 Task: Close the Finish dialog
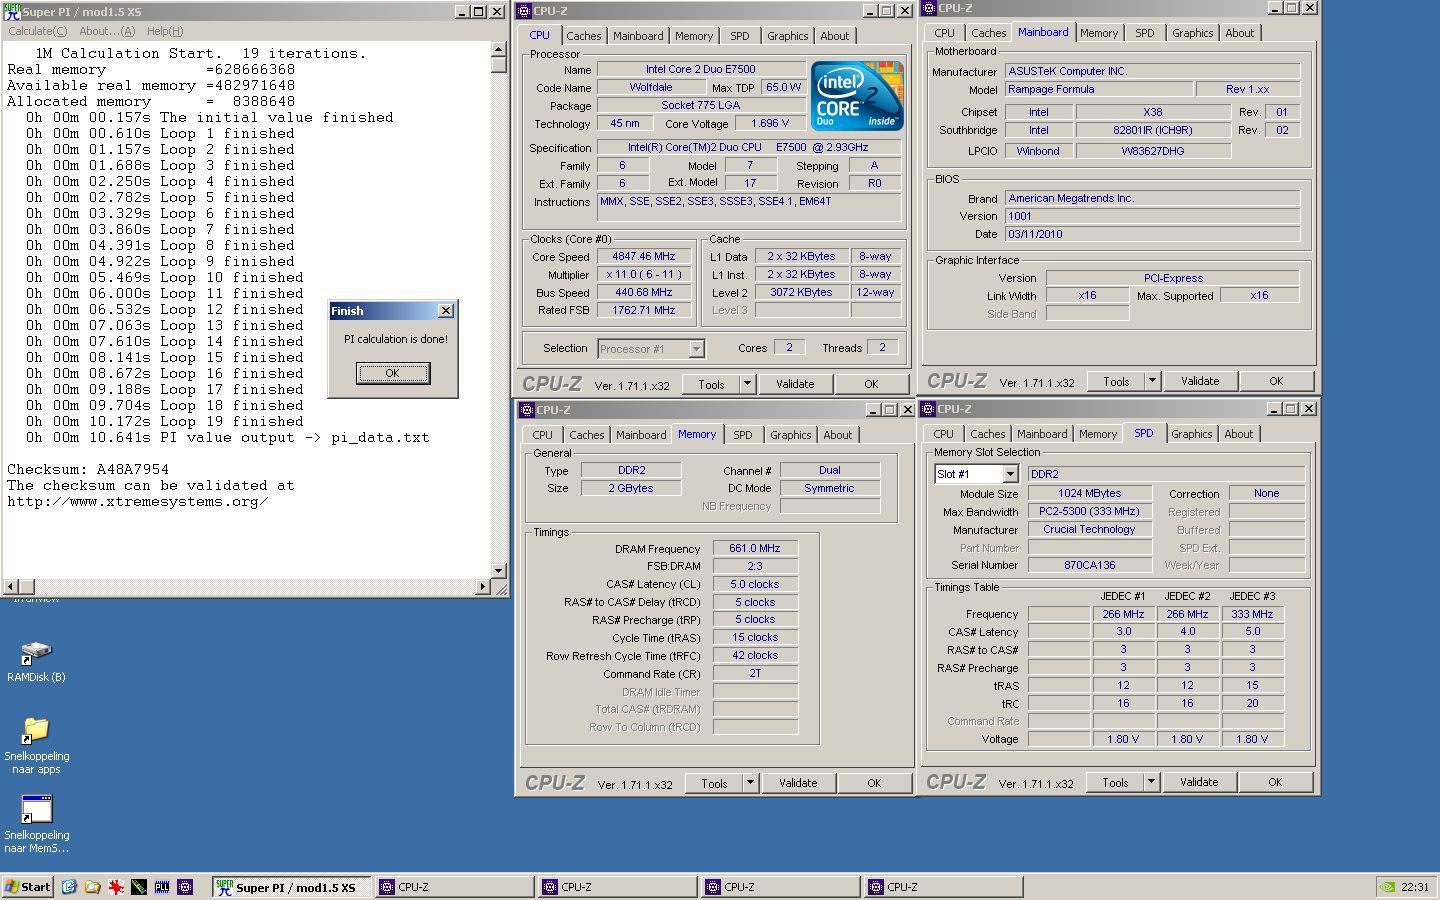(x=446, y=311)
